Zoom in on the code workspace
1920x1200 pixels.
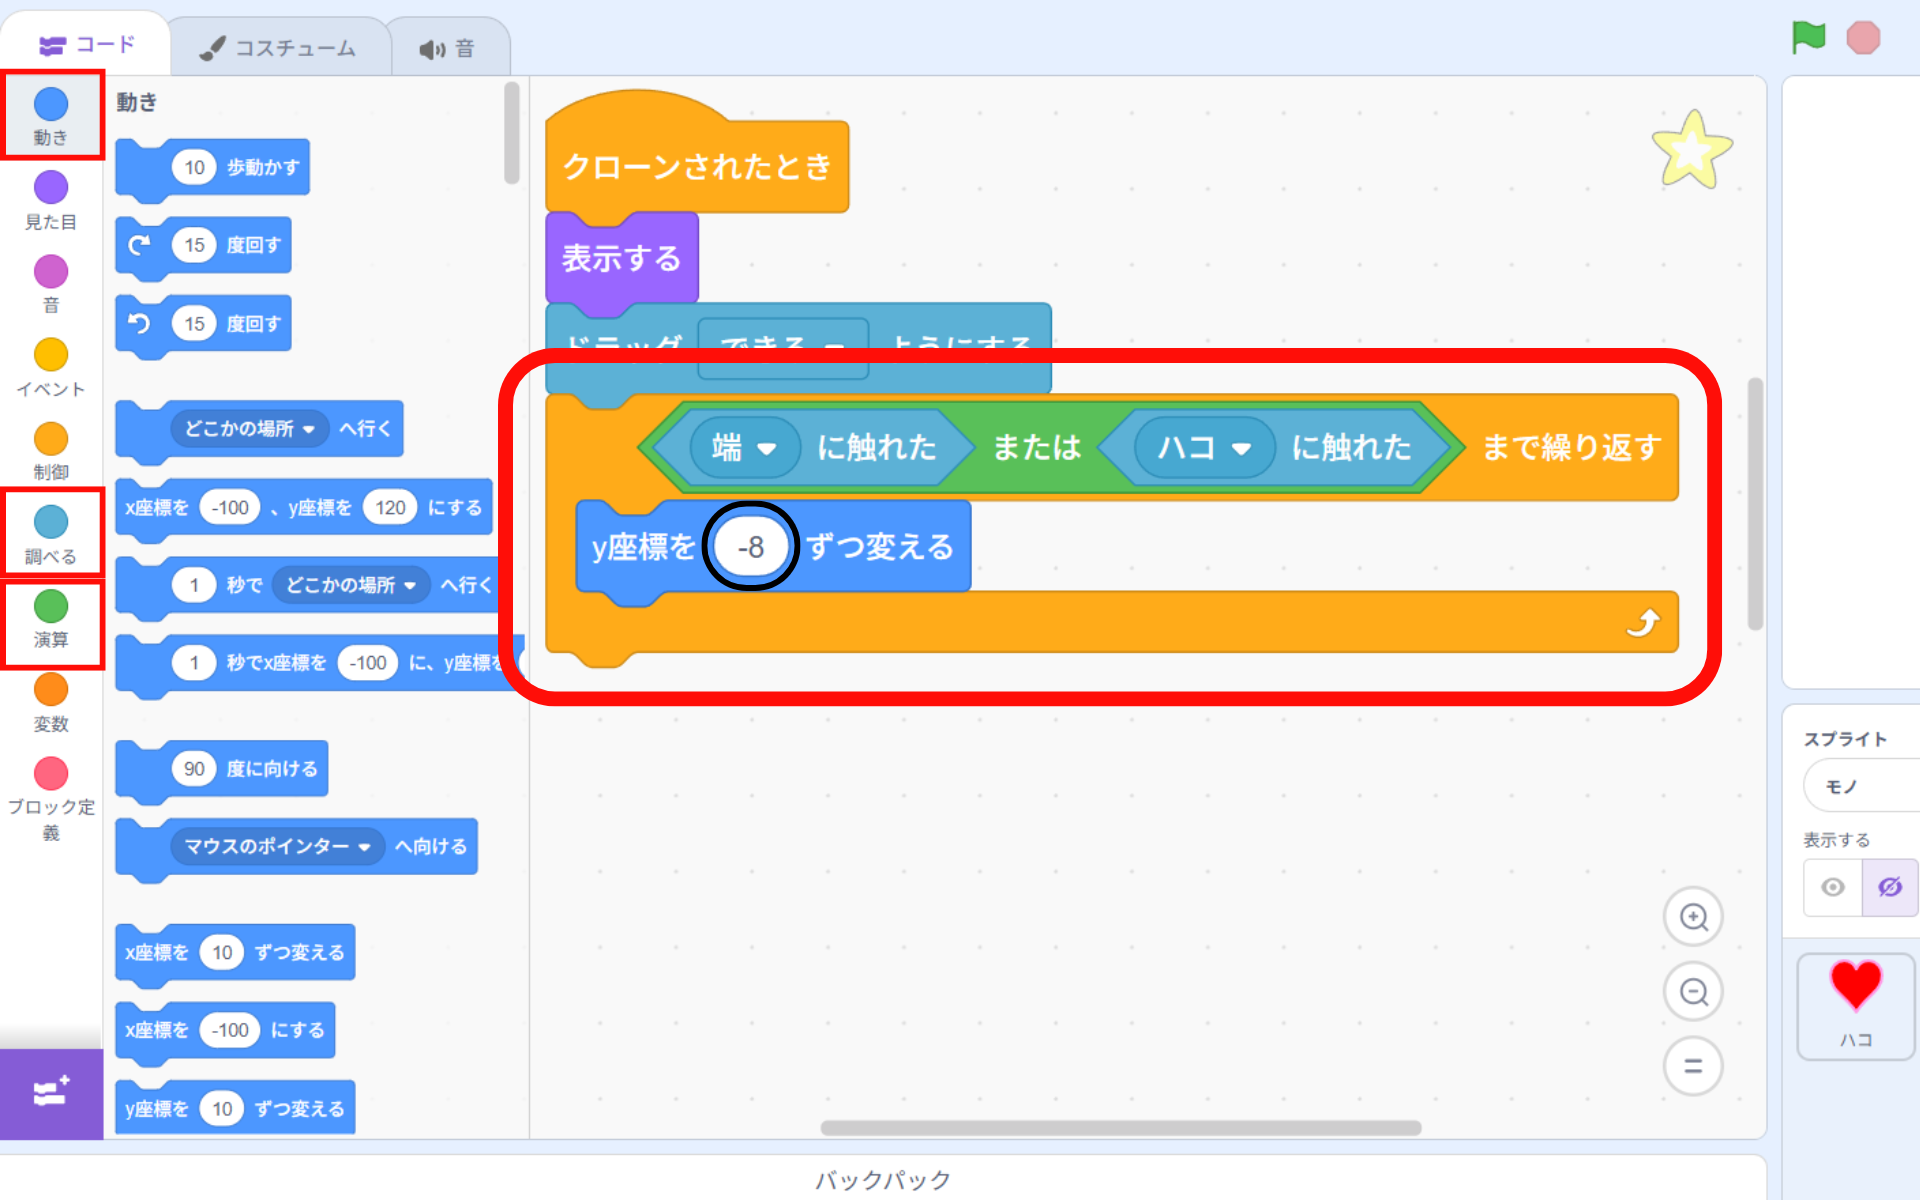click(1693, 917)
